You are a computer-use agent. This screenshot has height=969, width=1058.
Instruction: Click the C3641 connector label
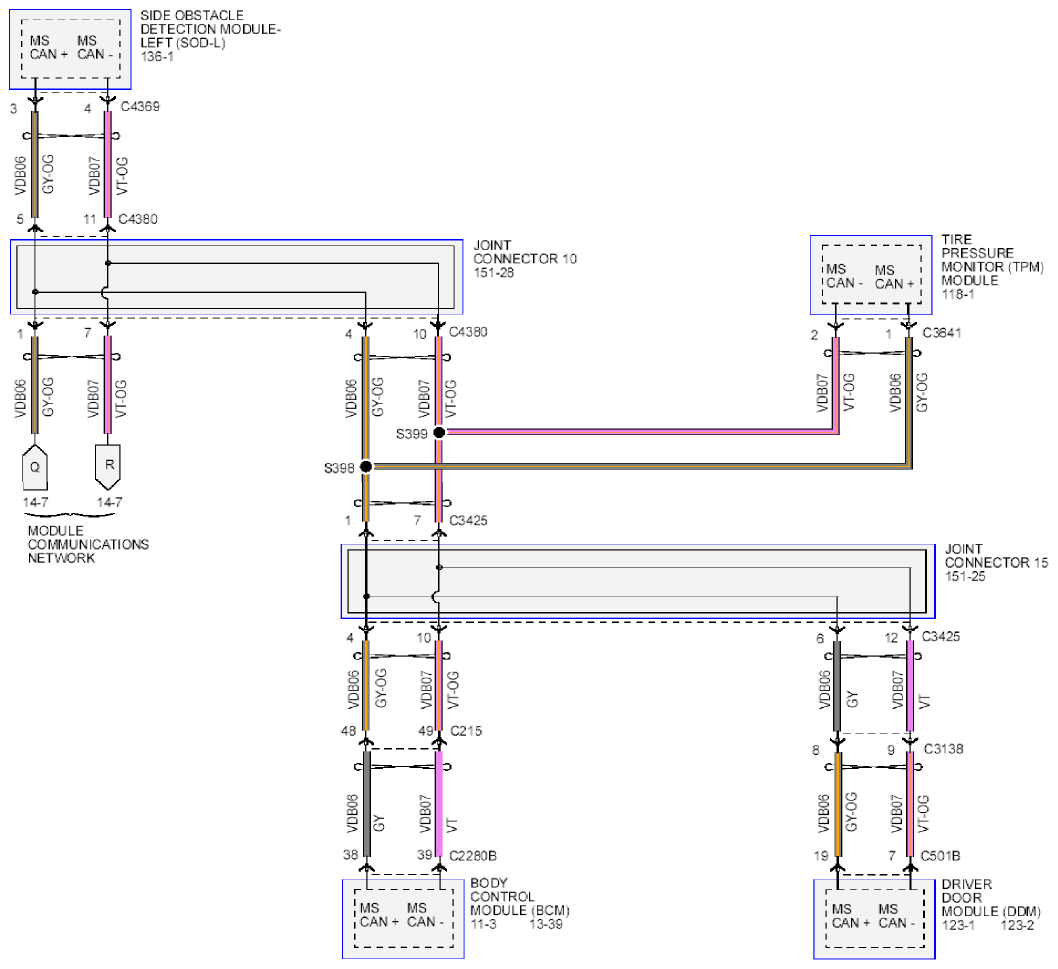943,334
